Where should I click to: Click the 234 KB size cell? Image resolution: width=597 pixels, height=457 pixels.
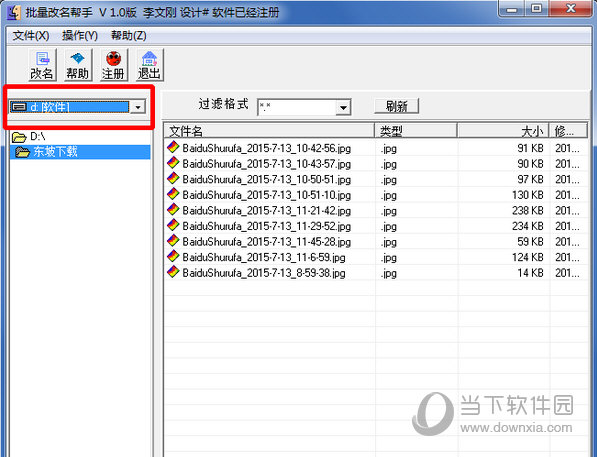(527, 226)
